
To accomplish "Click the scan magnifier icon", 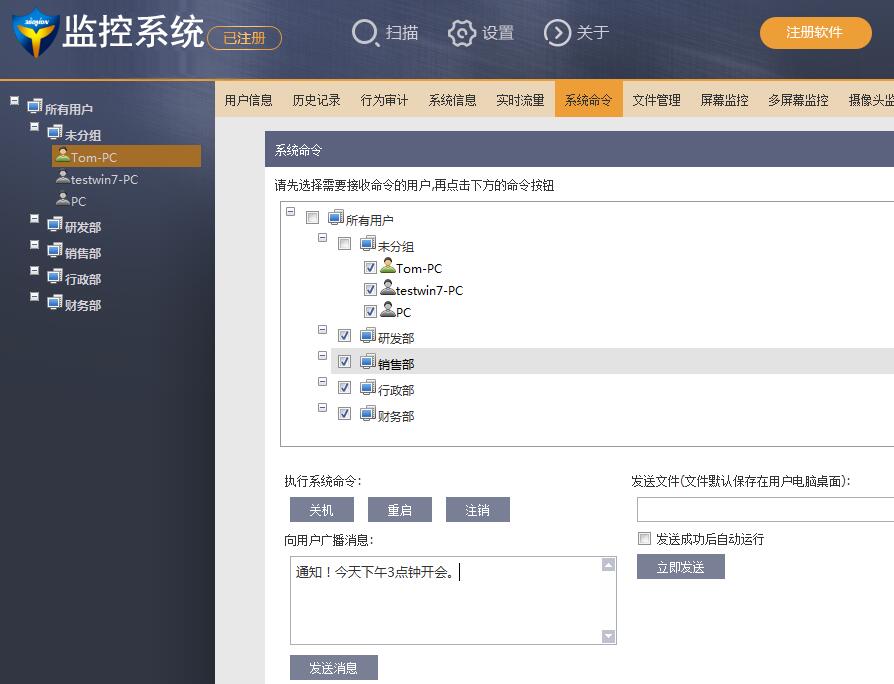I will (366, 33).
